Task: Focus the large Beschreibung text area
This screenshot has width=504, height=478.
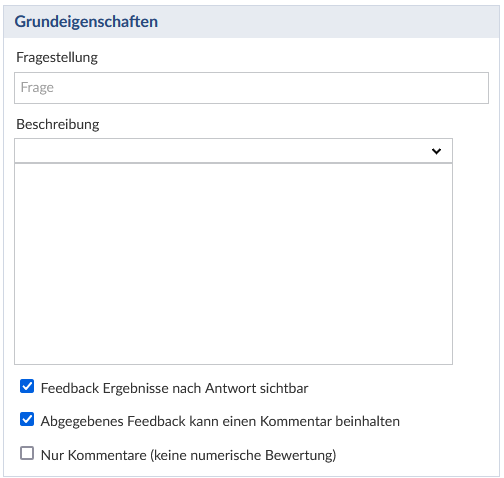Action: (x=233, y=264)
